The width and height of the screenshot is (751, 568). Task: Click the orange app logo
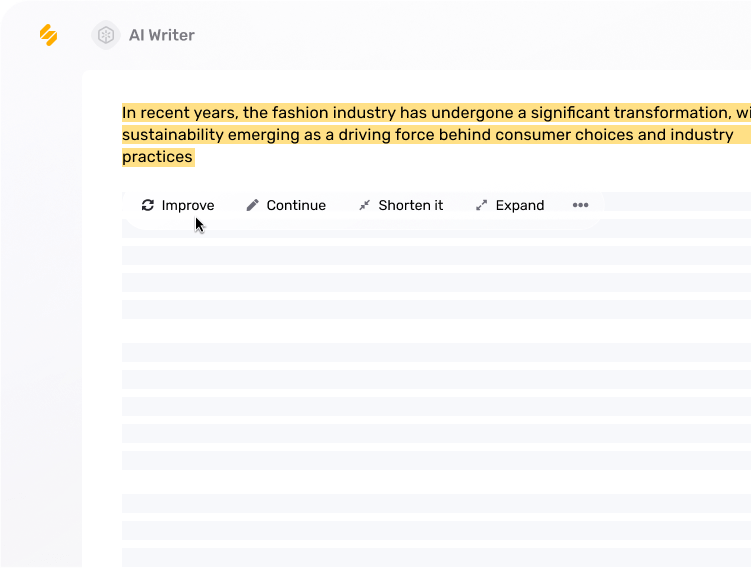pos(48,35)
